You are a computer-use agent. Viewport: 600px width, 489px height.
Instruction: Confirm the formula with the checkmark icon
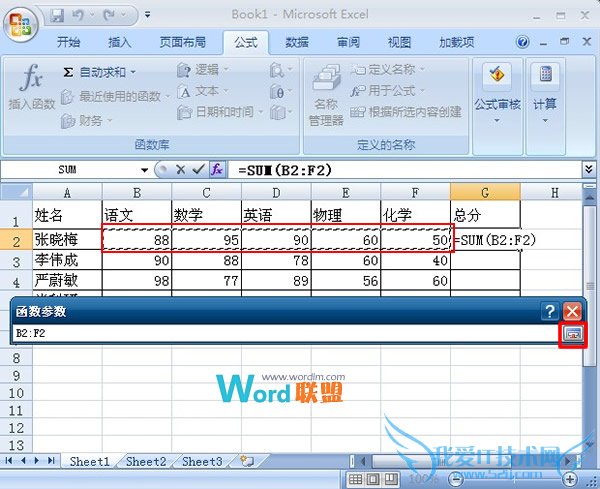198,170
